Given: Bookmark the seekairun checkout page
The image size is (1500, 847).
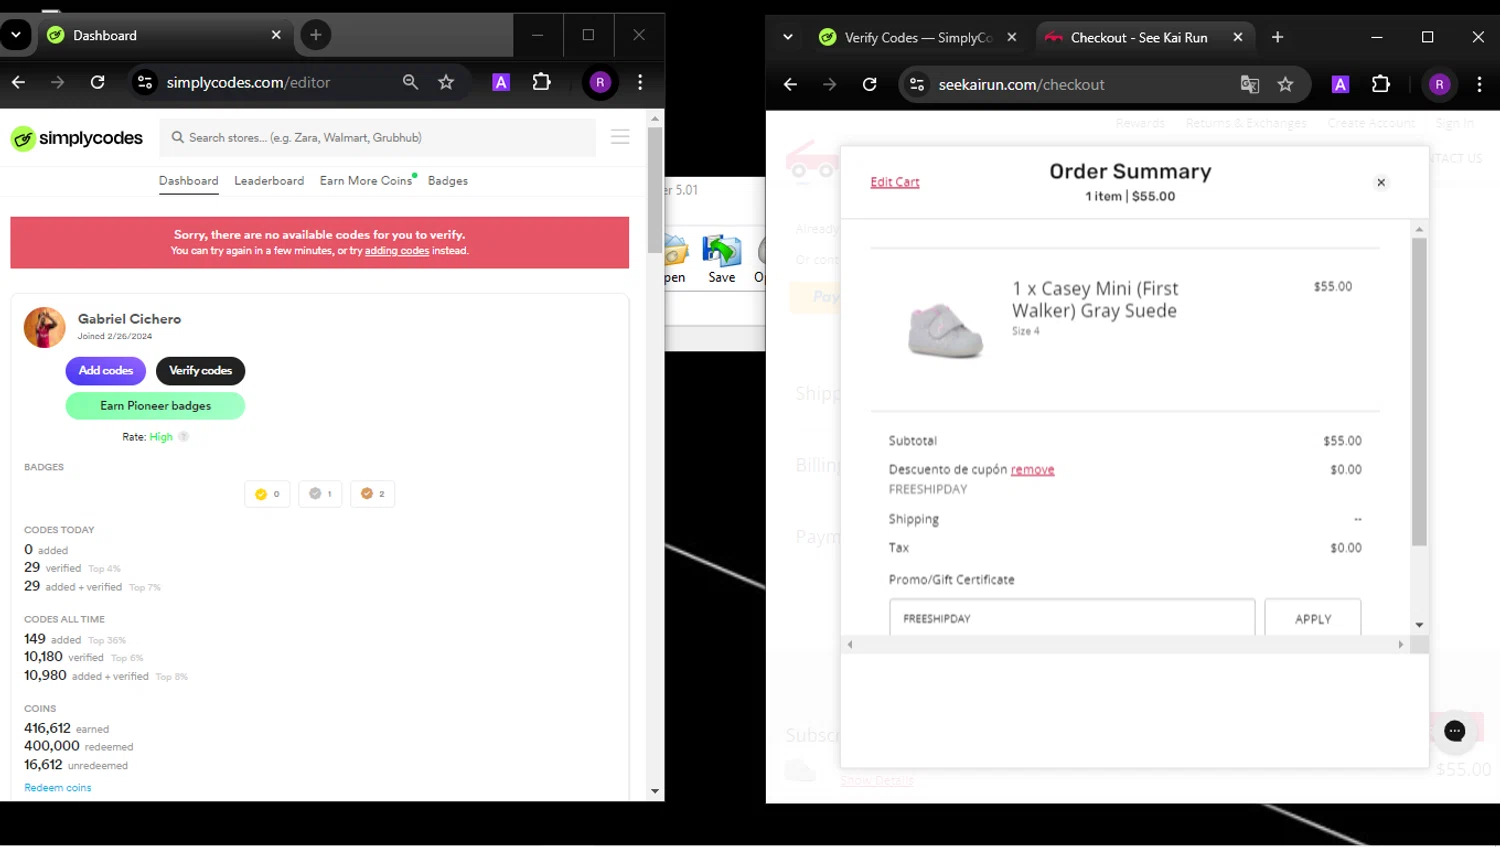Looking at the screenshot, I should pos(1285,85).
